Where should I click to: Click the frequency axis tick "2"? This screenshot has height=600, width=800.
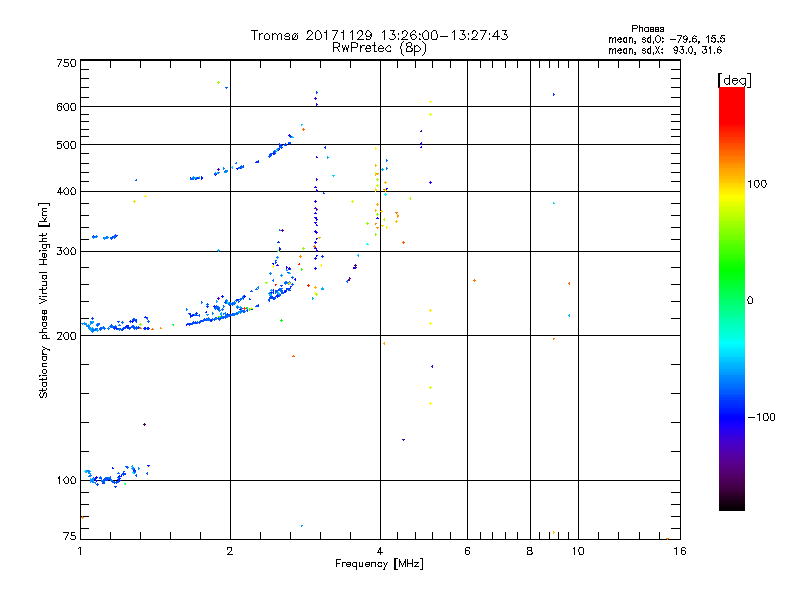point(230,551)
